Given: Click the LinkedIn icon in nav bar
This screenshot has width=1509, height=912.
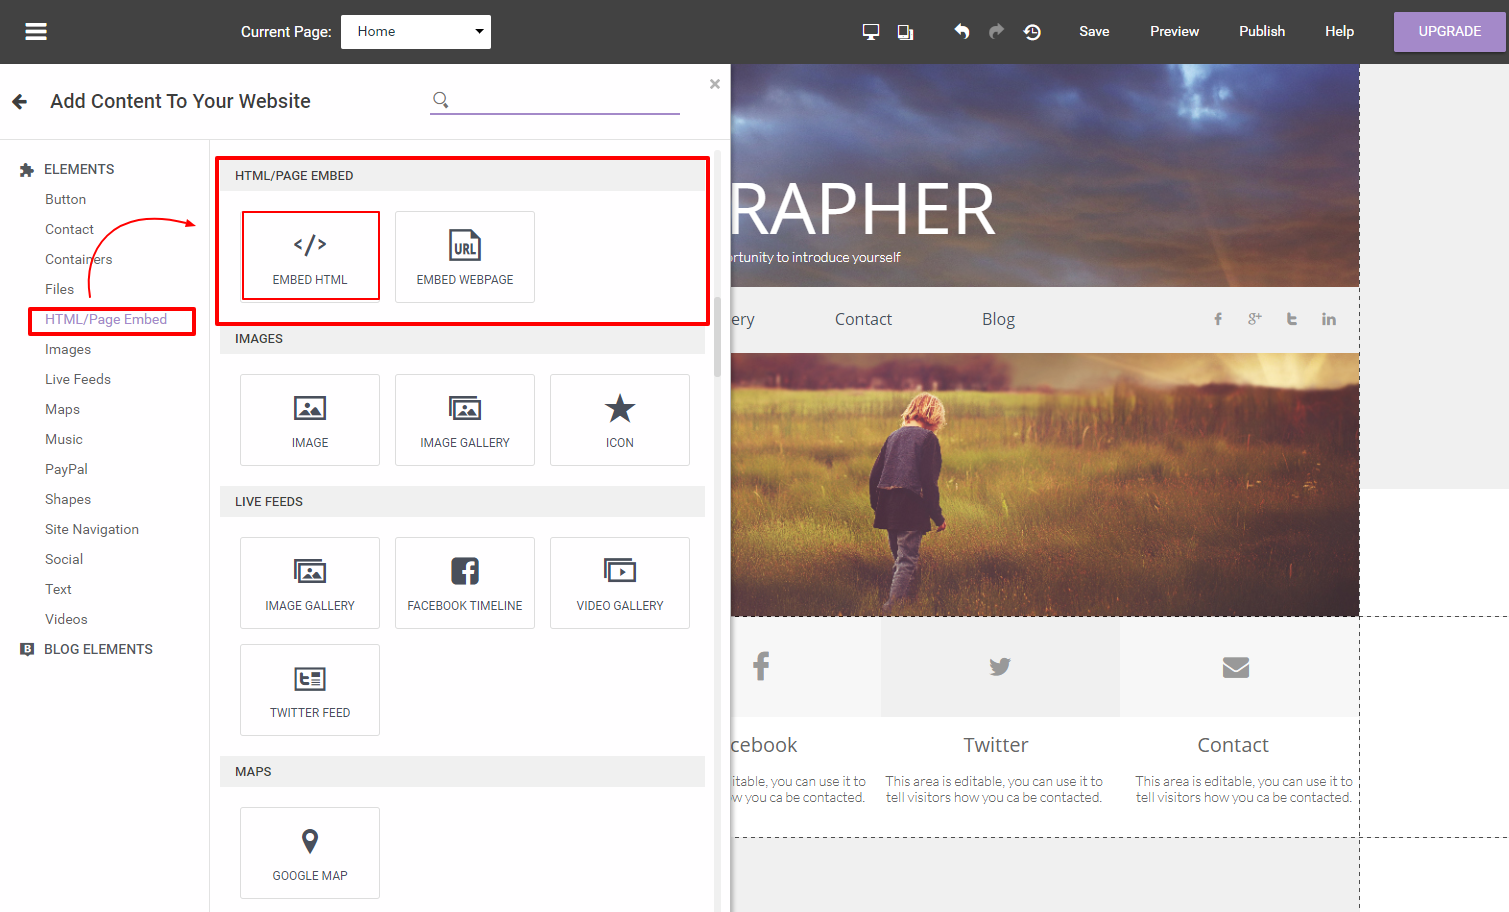Looking at the screenshot, I should (x=1328, y=319).
